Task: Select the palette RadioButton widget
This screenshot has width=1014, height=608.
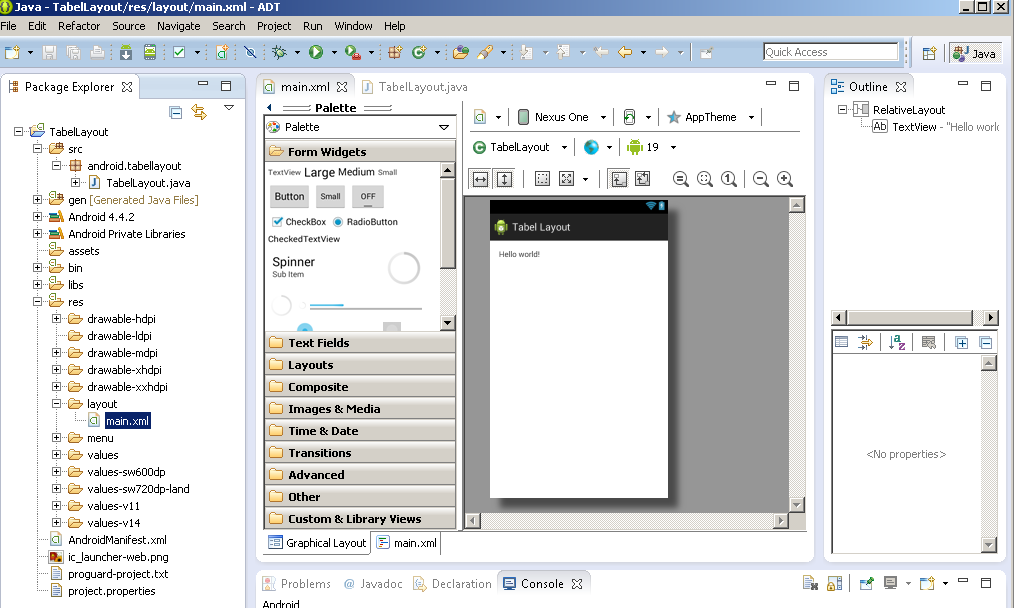Action: [365, 221]
